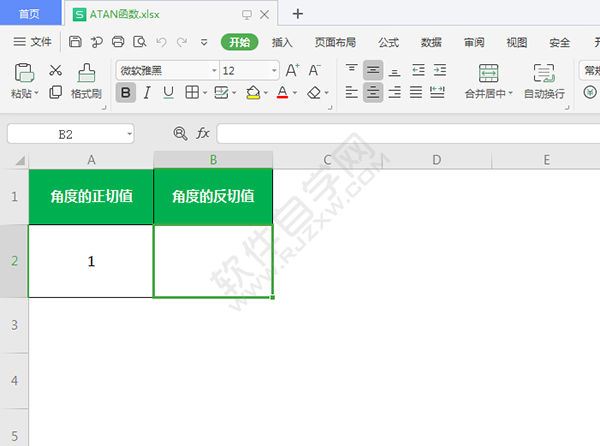Increase indent icon
The image size is (600, 446).
click(440, 70)
